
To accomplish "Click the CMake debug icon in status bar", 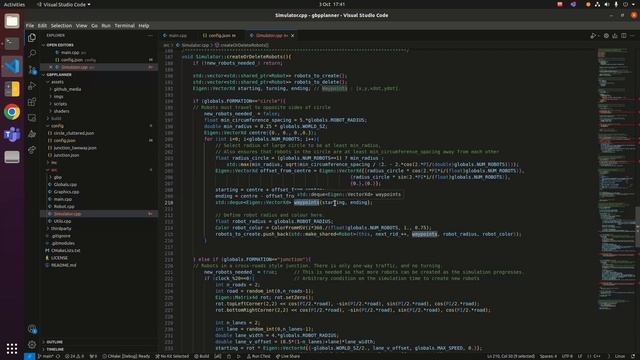I will 229,356.
